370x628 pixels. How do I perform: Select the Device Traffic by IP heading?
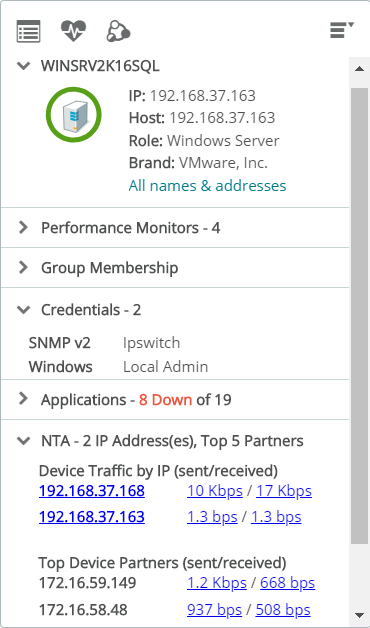point(158,471)
